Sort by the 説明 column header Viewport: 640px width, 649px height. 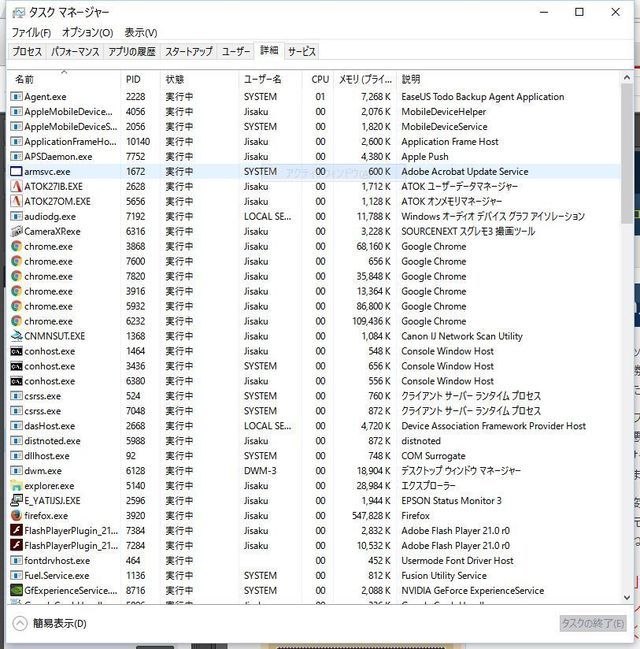[x=508, y=79]
